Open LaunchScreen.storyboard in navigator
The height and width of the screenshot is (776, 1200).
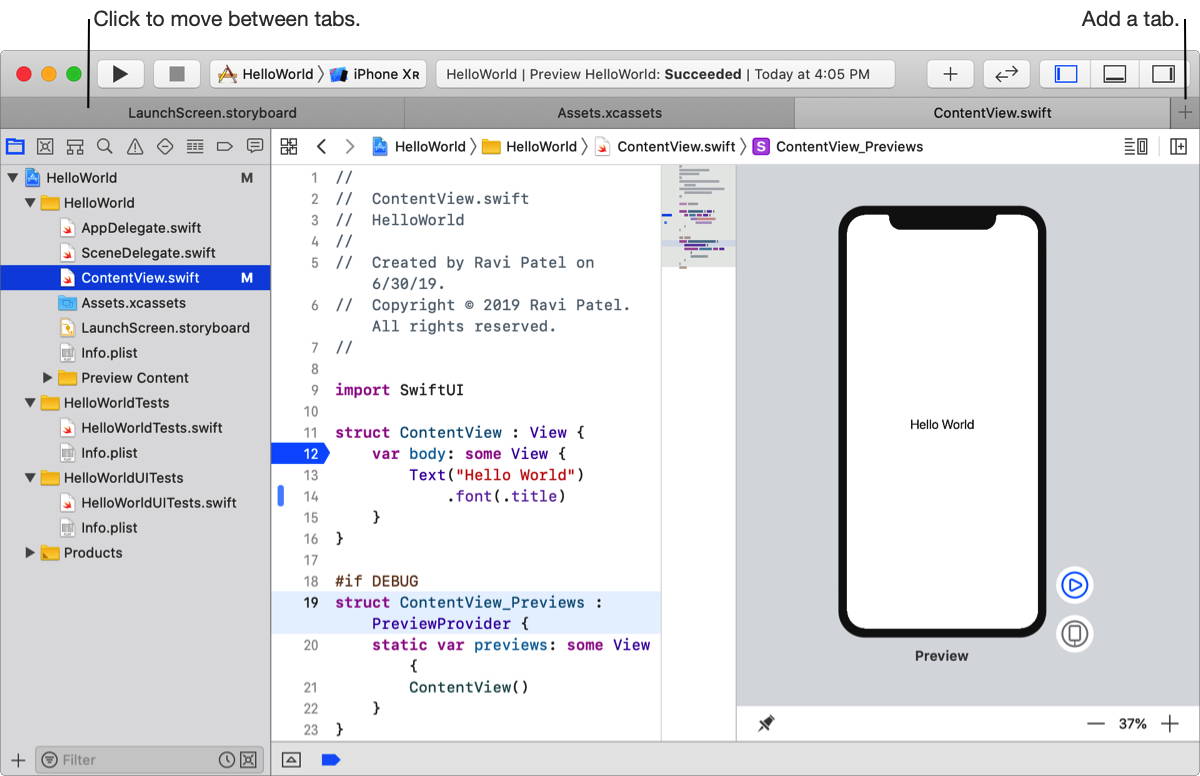[135, 328]
